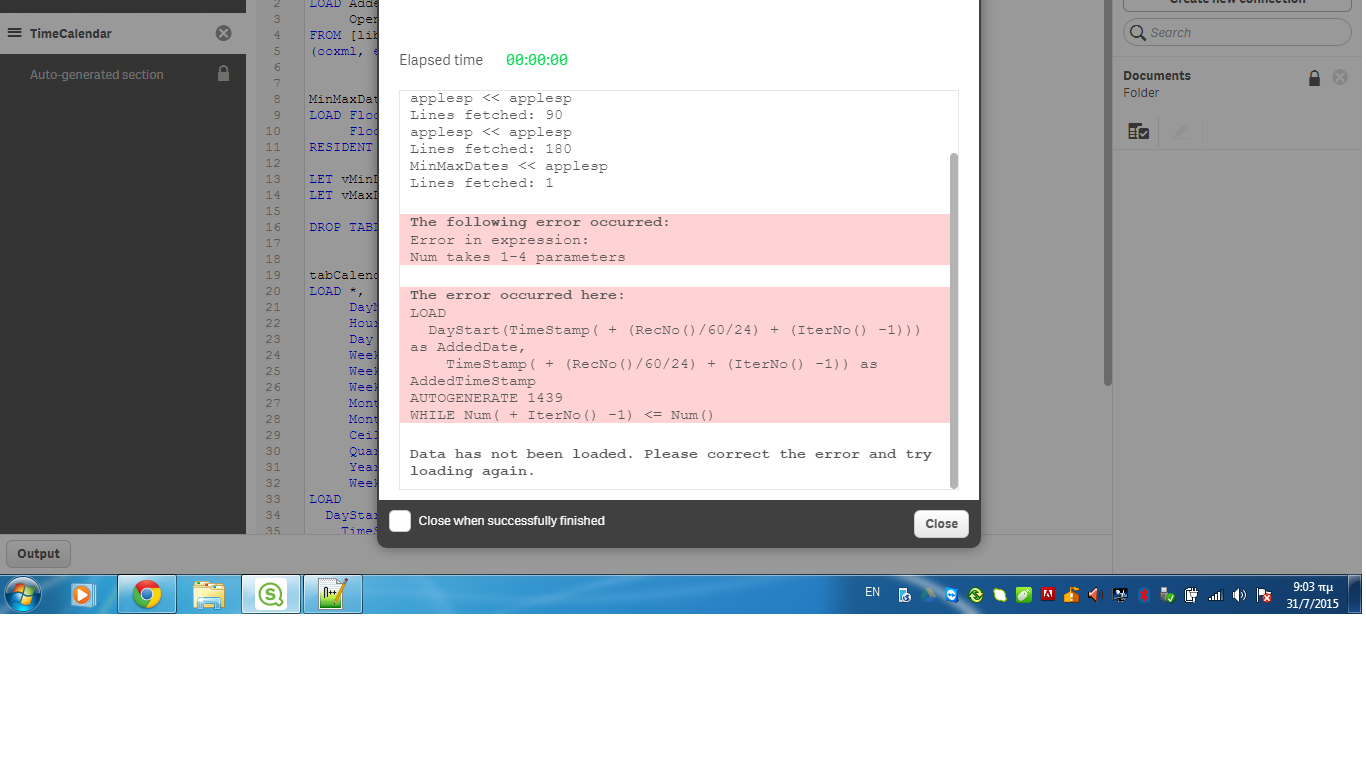
Task: Remove the Documents folder connection
Action: click(x=1340, y=77)
